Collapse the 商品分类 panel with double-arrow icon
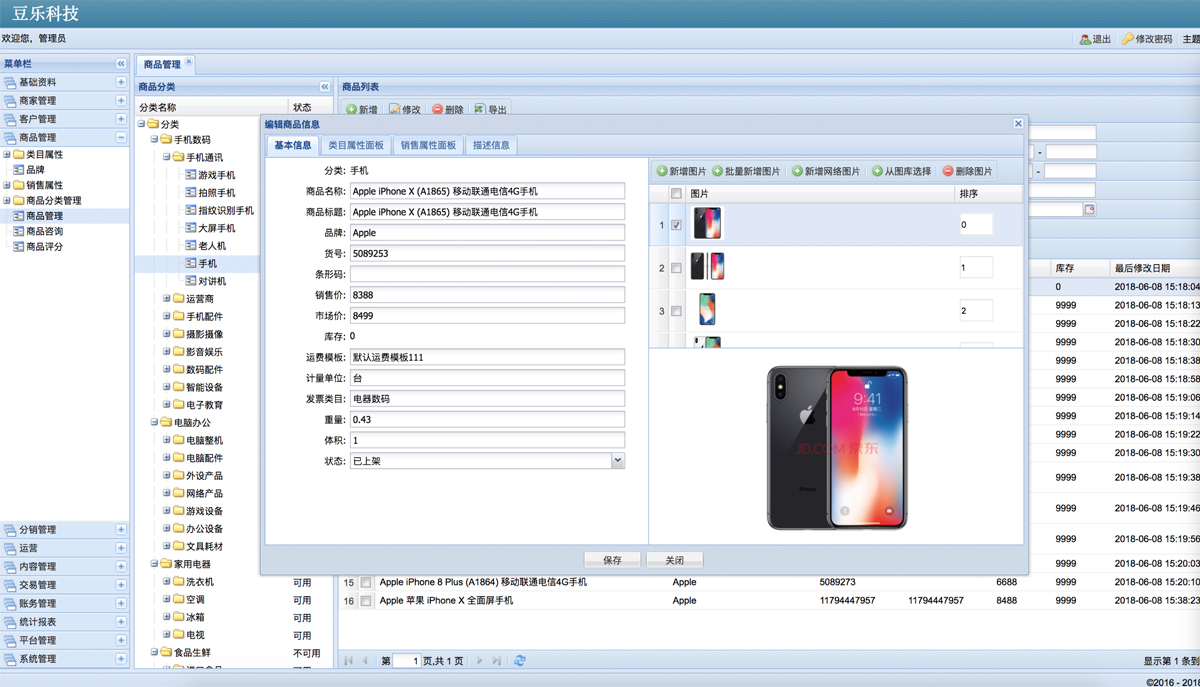The image size is (1200, 687). pos(324,87)
